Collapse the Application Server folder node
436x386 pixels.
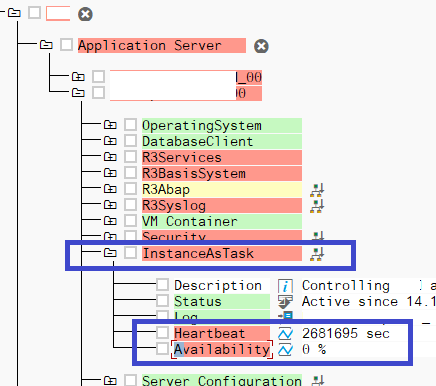pyautogui.click(x=46, y=45)
